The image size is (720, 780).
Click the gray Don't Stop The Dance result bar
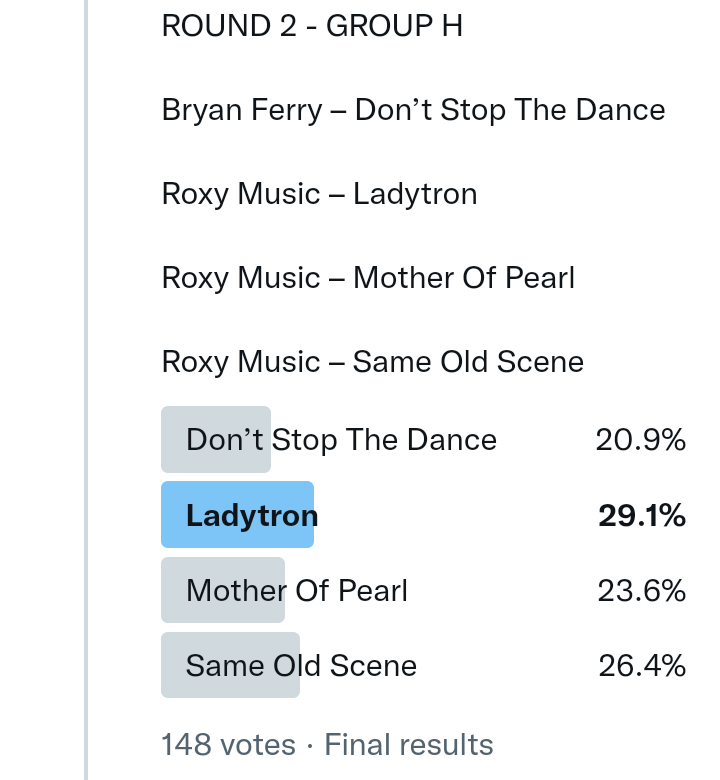[216, 440]
